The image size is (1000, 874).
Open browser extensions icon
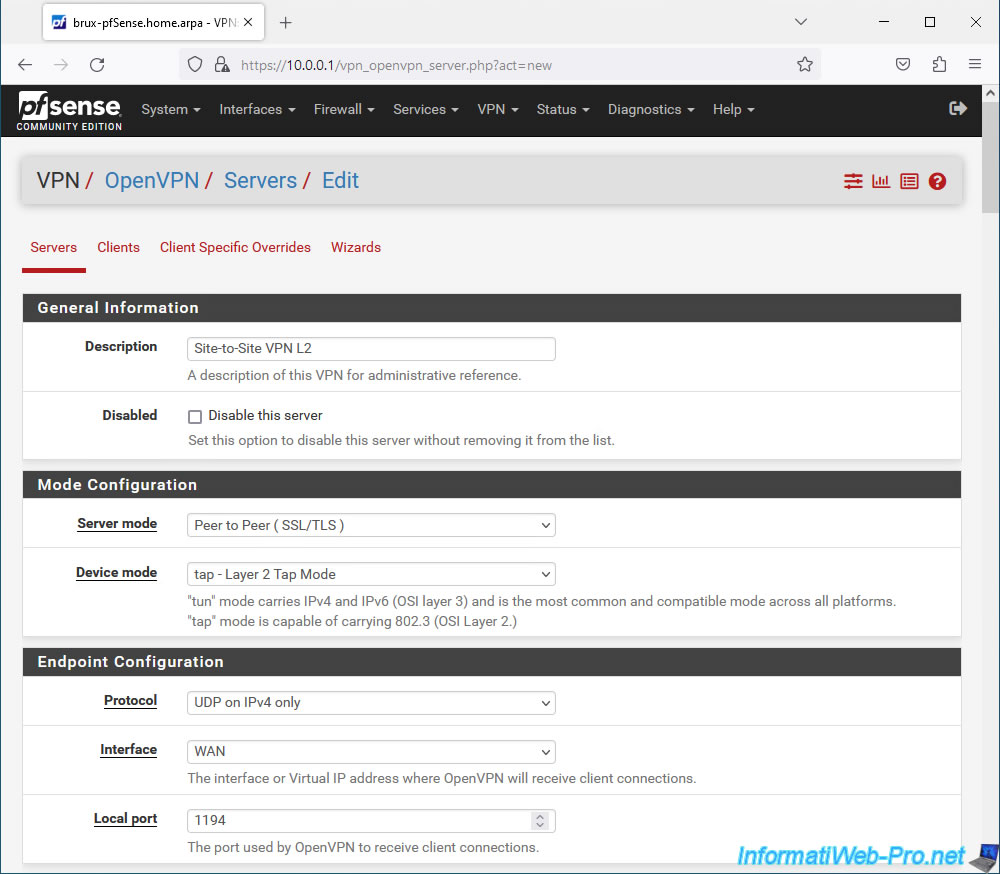pos(939,64)
